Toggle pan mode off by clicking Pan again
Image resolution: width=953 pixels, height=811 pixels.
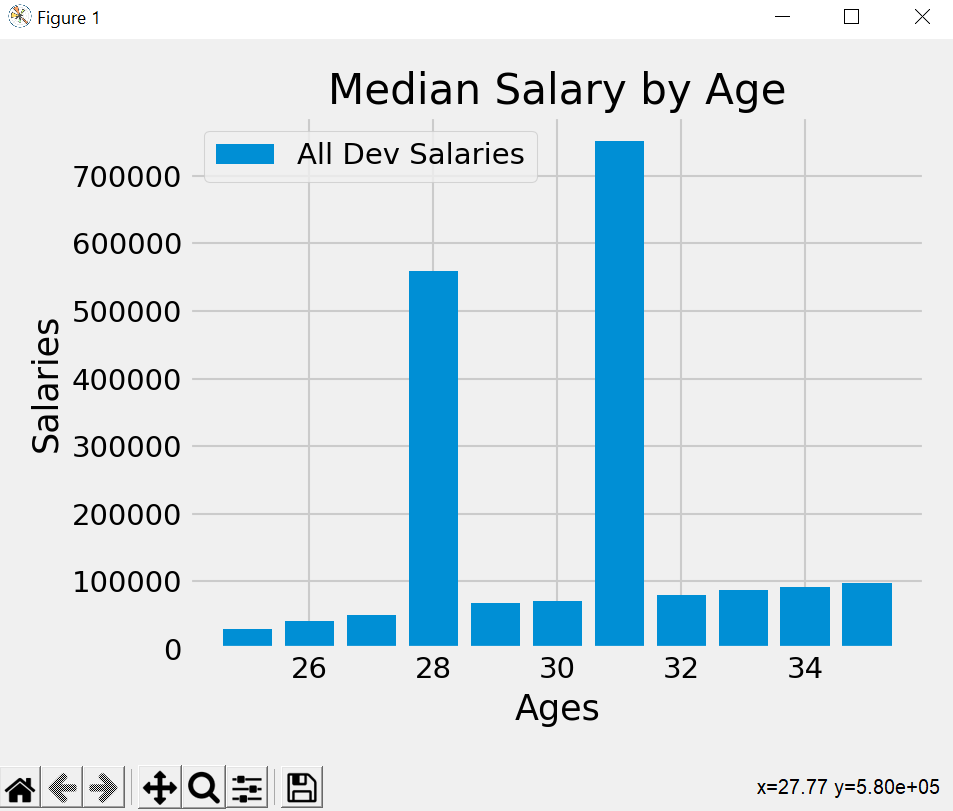[x=157, y=787]
